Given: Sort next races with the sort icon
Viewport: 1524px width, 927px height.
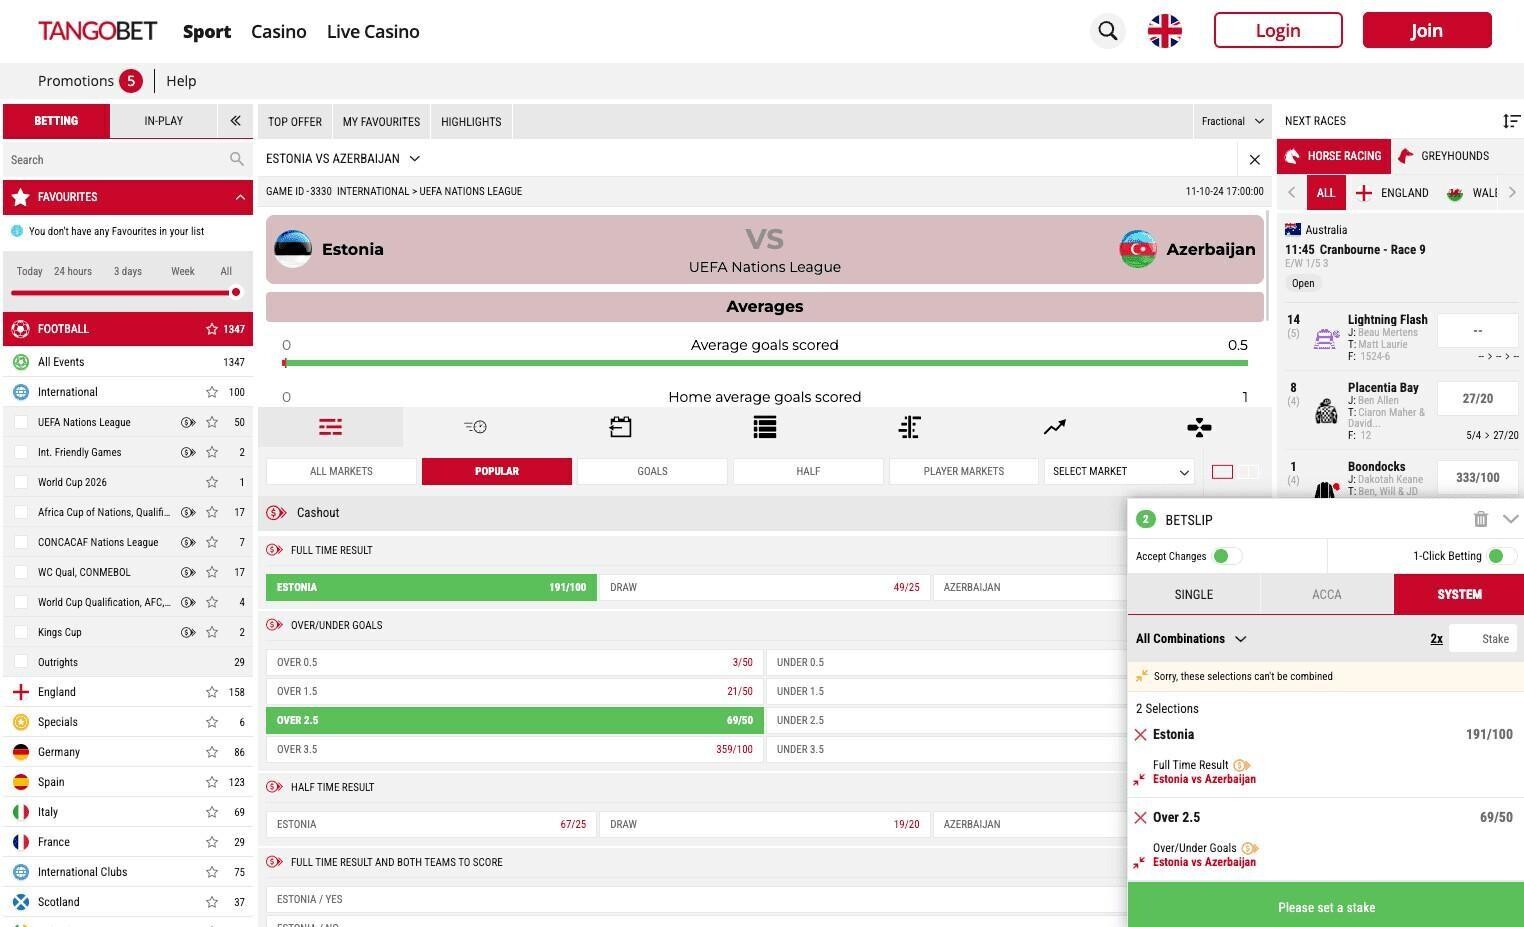Looking at the screenshot, I should 1511,121.
